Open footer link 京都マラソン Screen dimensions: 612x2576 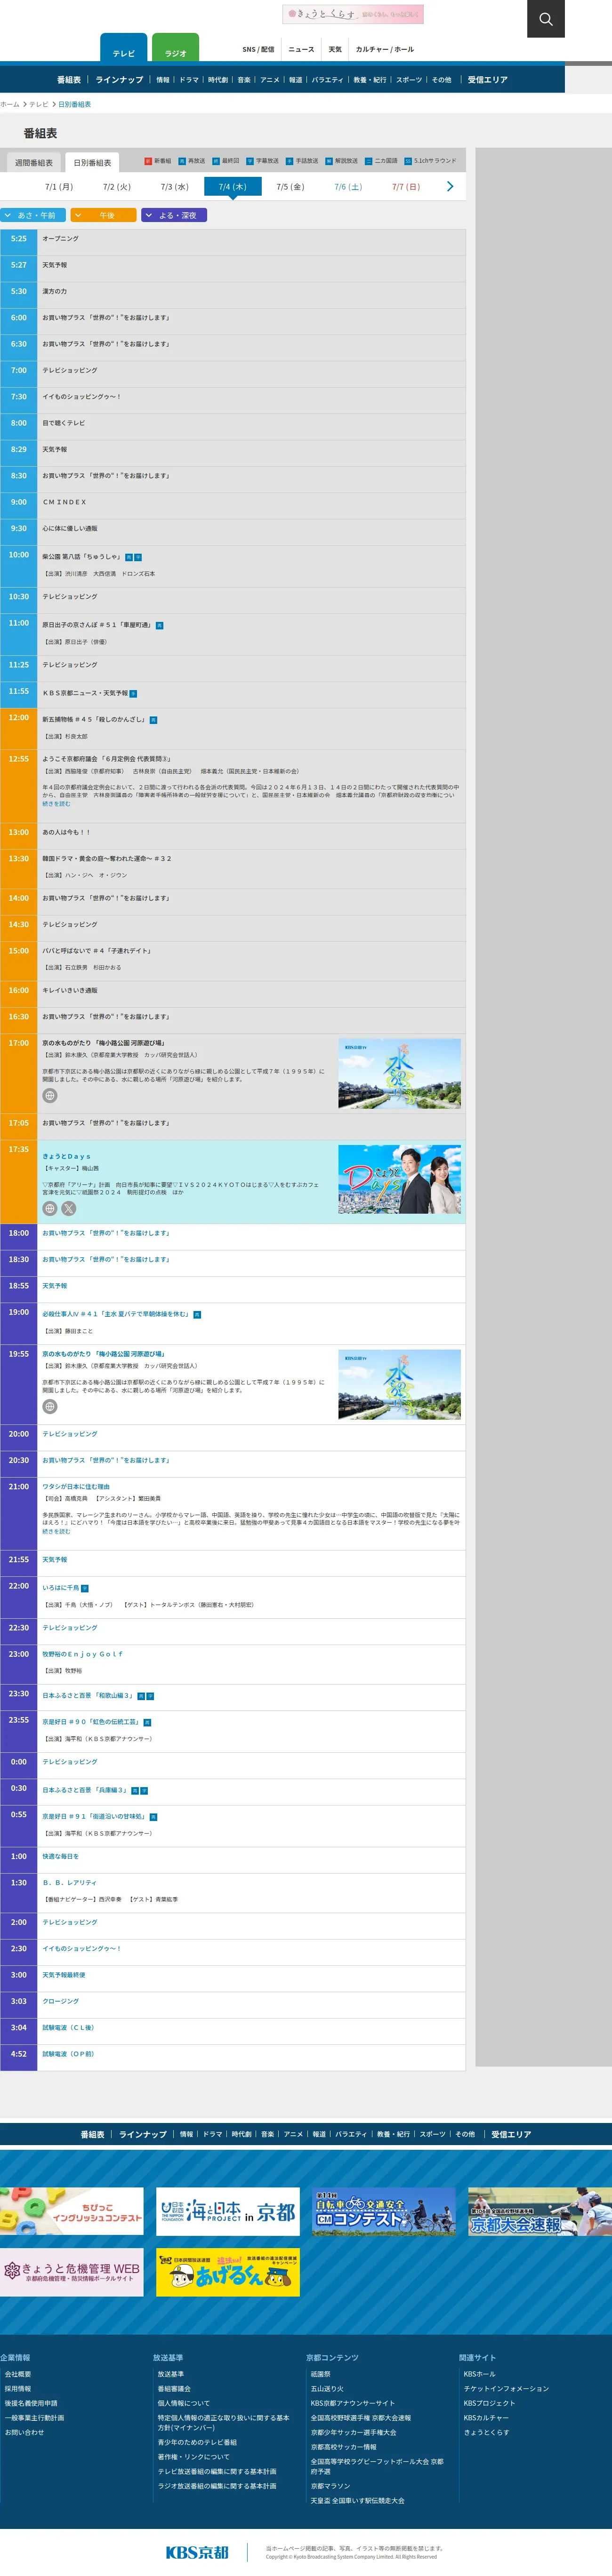tap(330, 2486)
